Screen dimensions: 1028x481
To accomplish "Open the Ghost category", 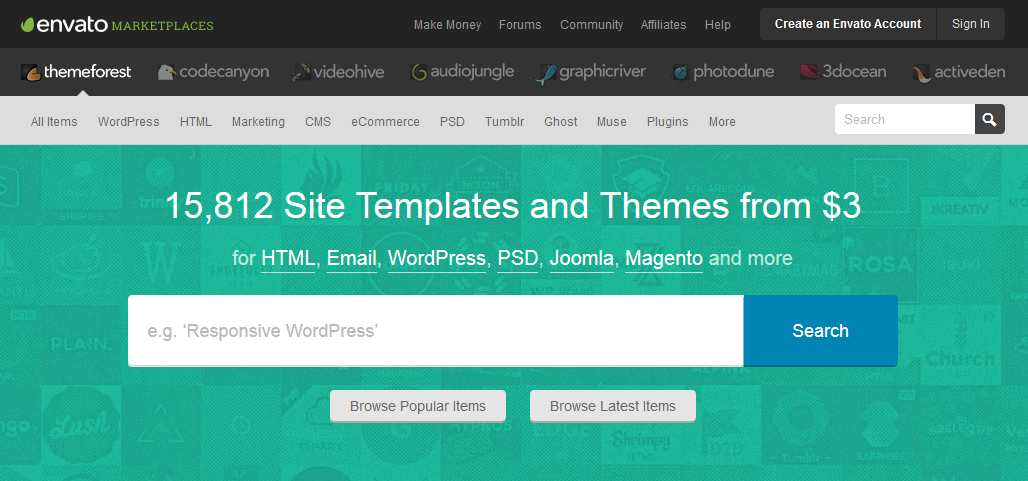I will coord(561,122).
